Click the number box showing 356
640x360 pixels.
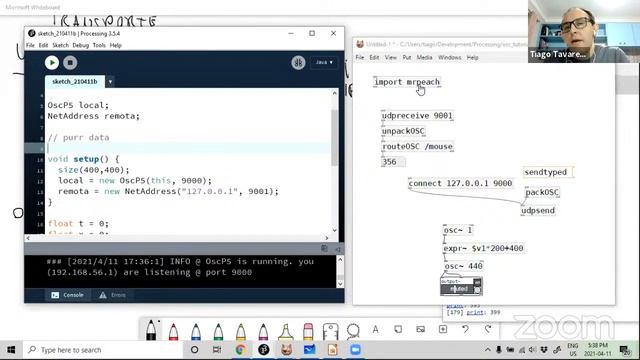pos(393,162)
